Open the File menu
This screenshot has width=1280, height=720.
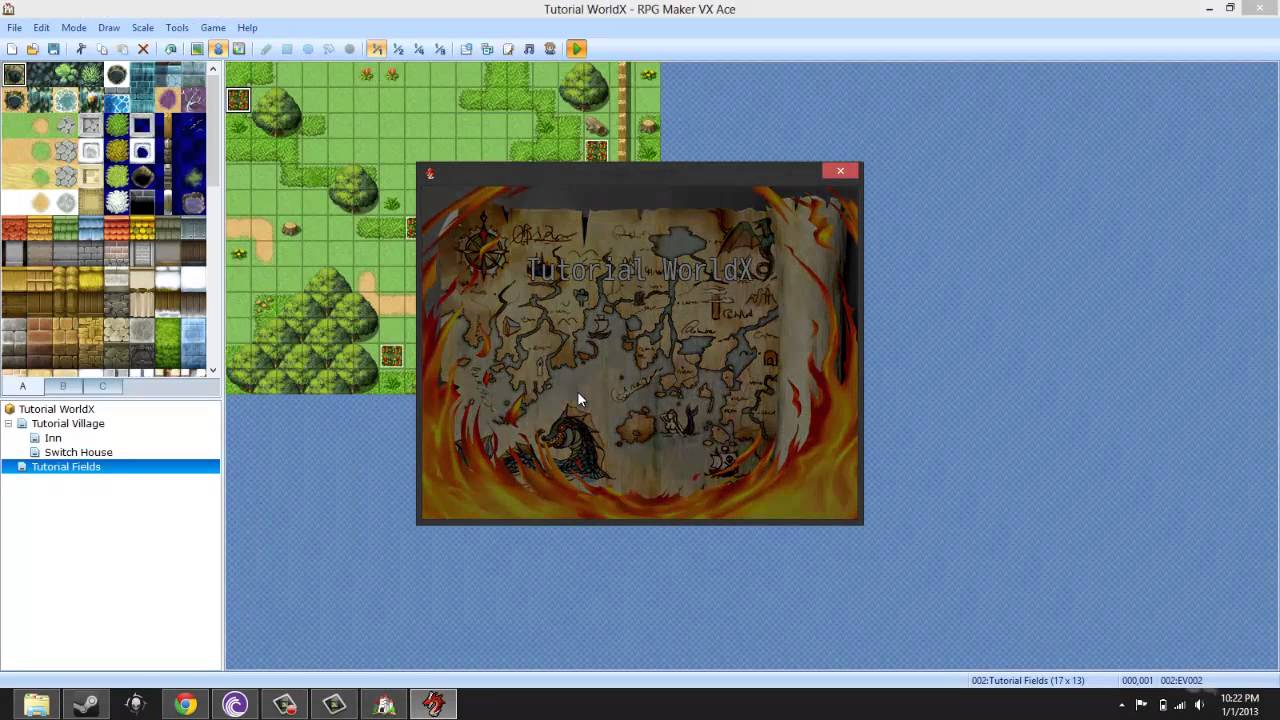(x=14, y=28)
